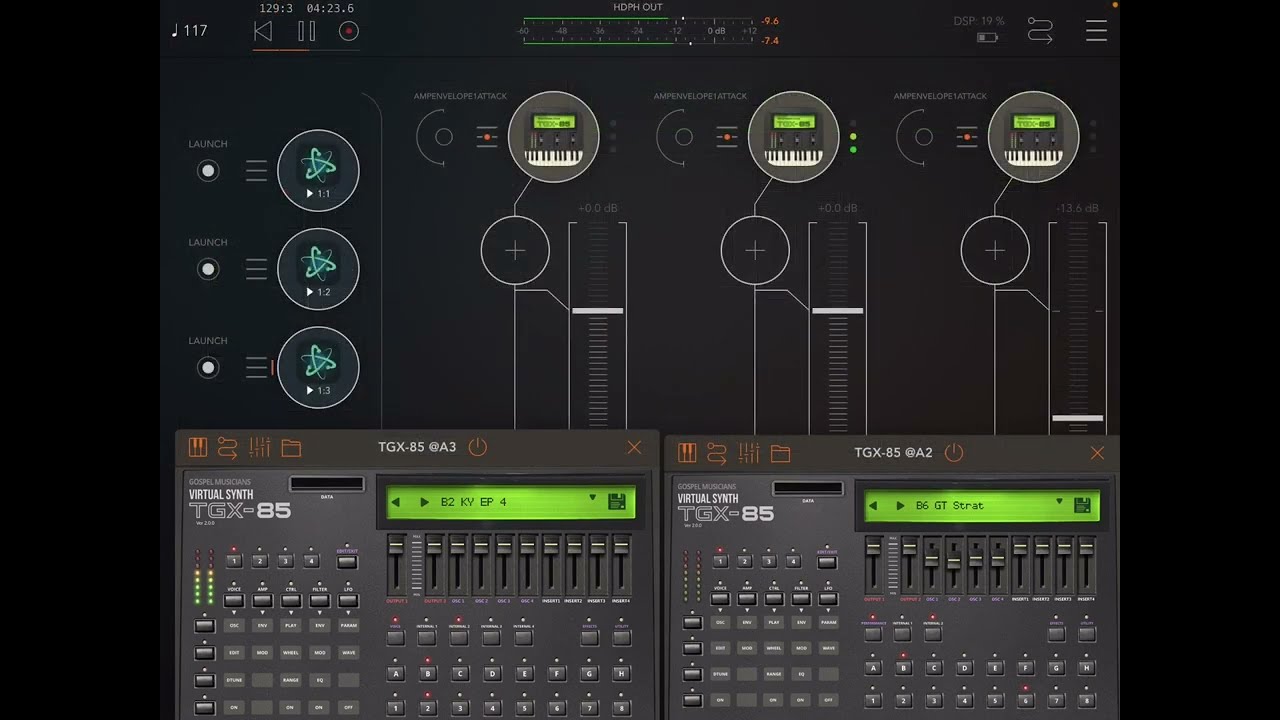Select the VOICE button in TGX-85 @A3
The width and height of the screenshot is (1280, 720).
[x=234, y=600]
